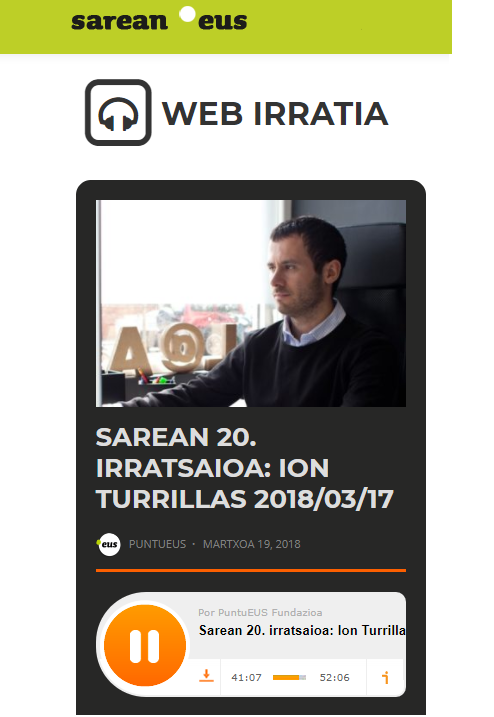The height and width of the screenshot is (717, 494).
Task: Click the round eus author avatar
Action: [x=108, y=544]
